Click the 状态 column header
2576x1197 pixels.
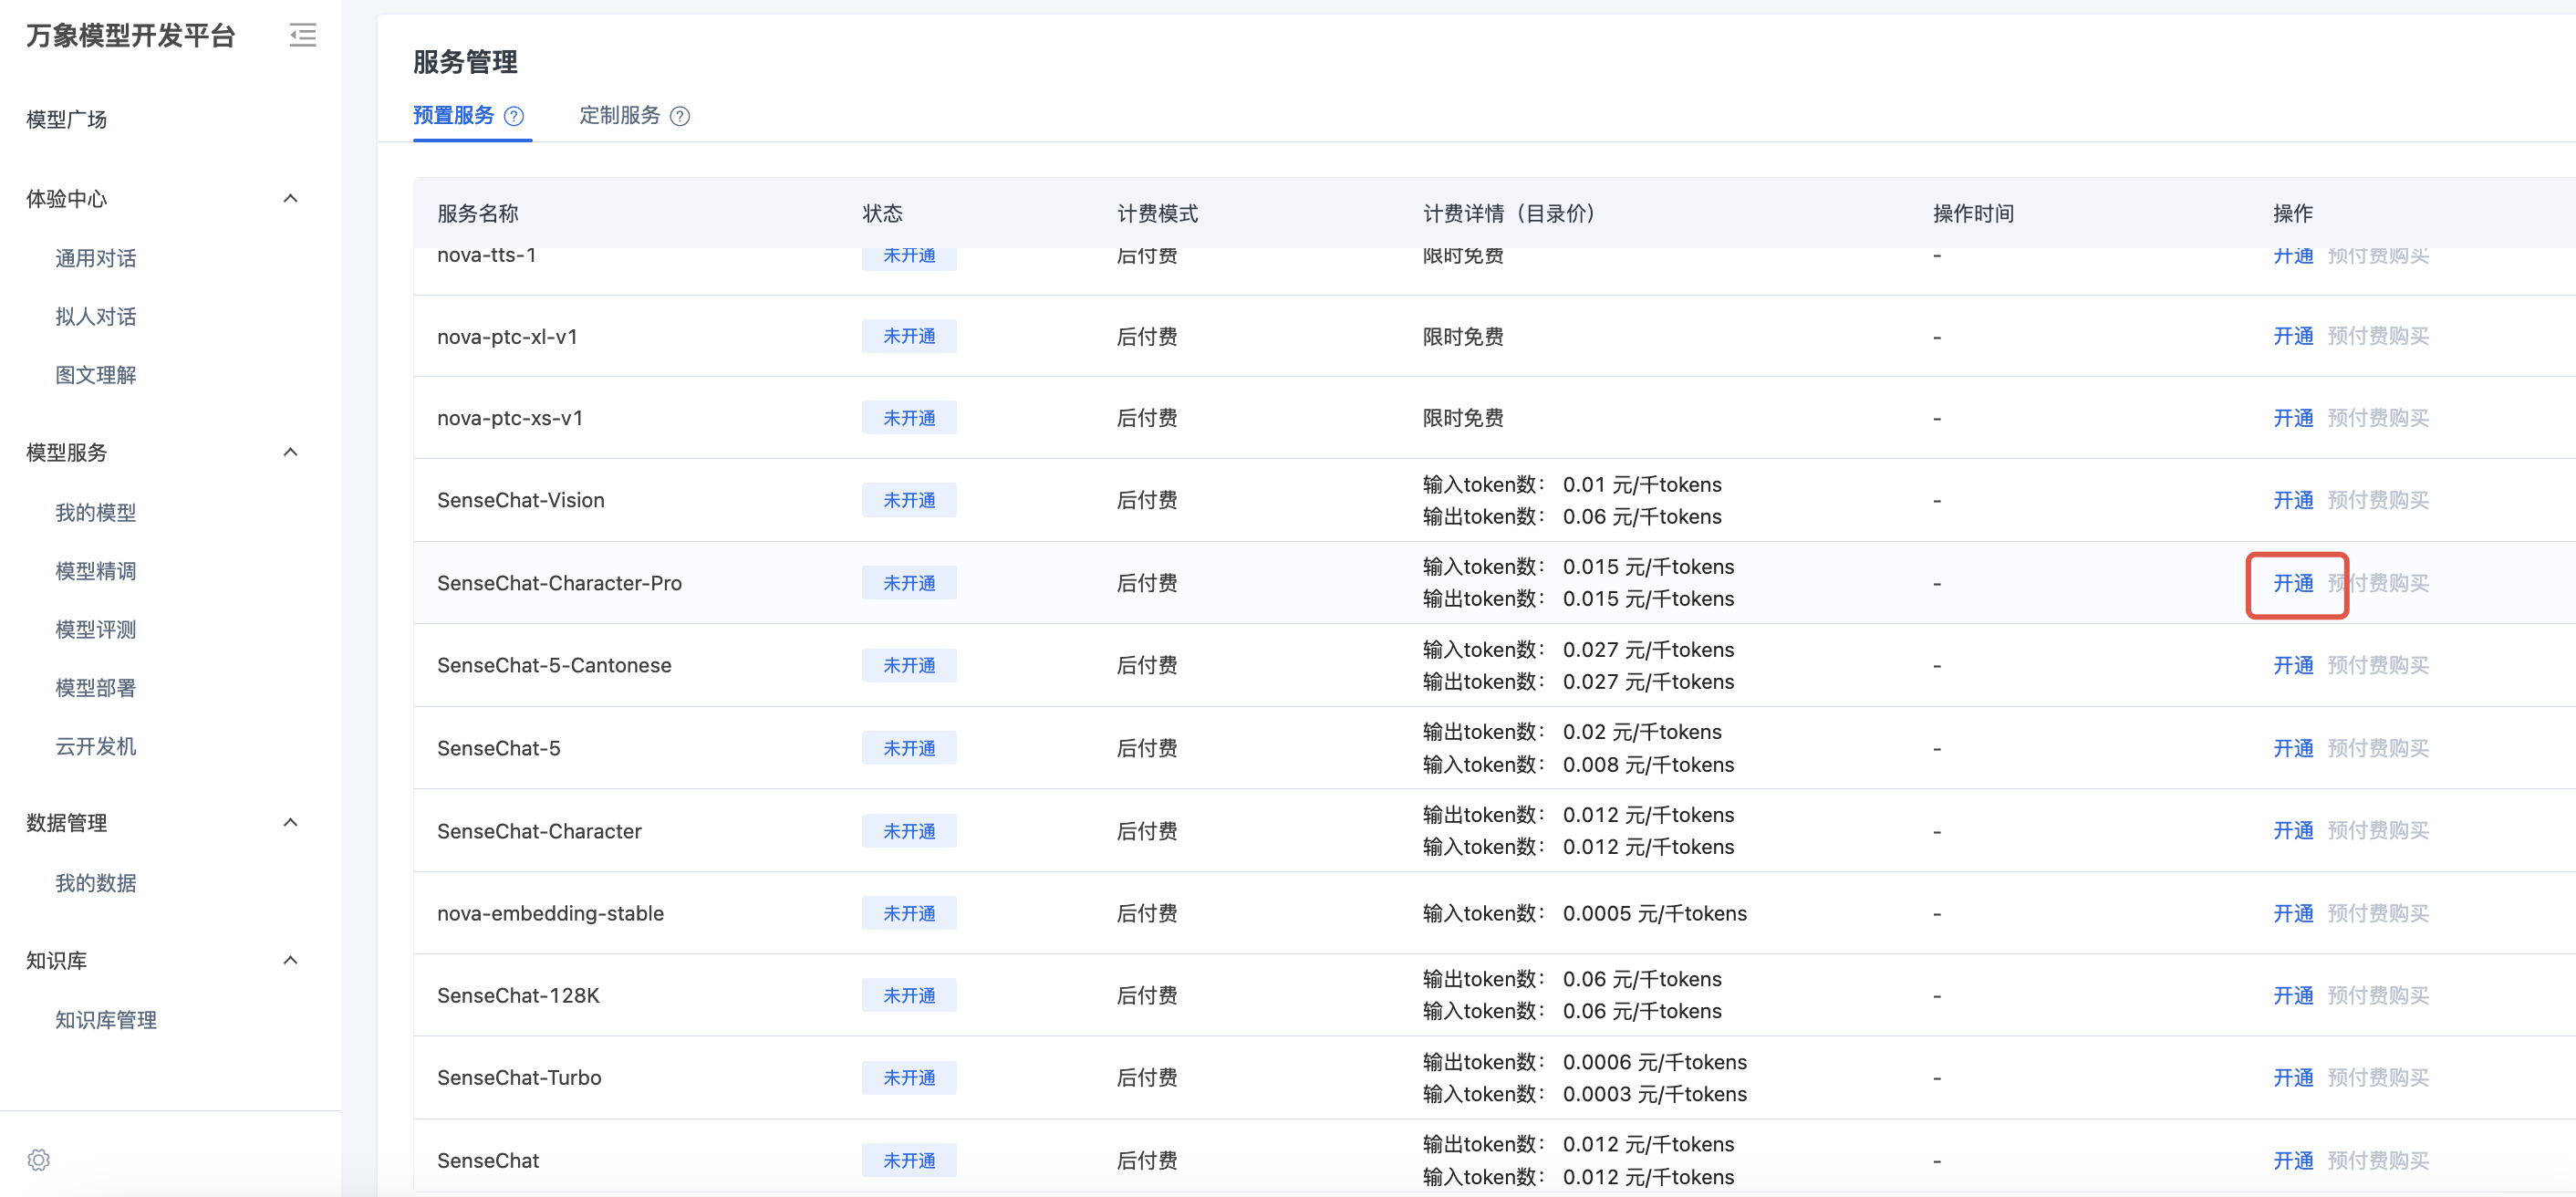coord(882,213)
